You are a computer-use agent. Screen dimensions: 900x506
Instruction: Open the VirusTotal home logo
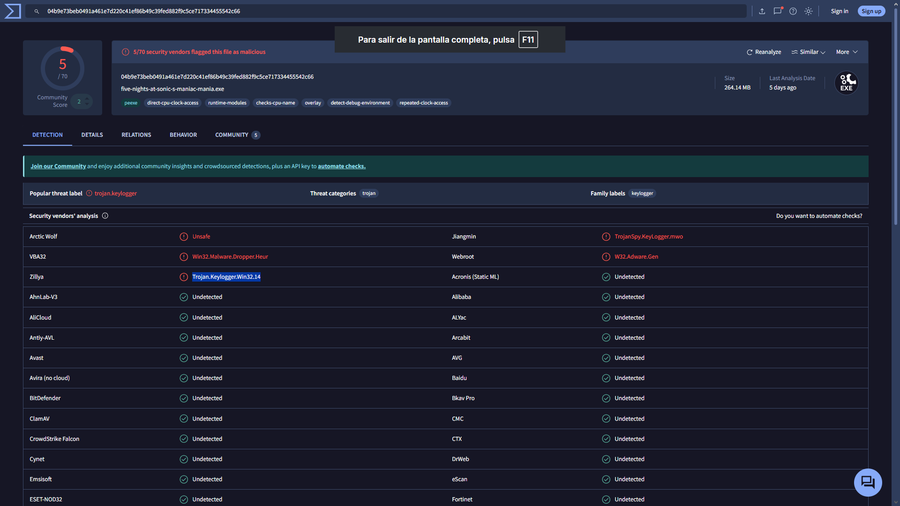13,11
